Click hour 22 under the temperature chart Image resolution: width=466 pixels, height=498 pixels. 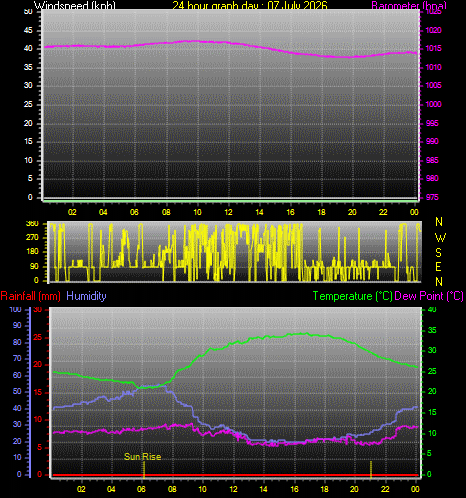[x=385, y=489]
